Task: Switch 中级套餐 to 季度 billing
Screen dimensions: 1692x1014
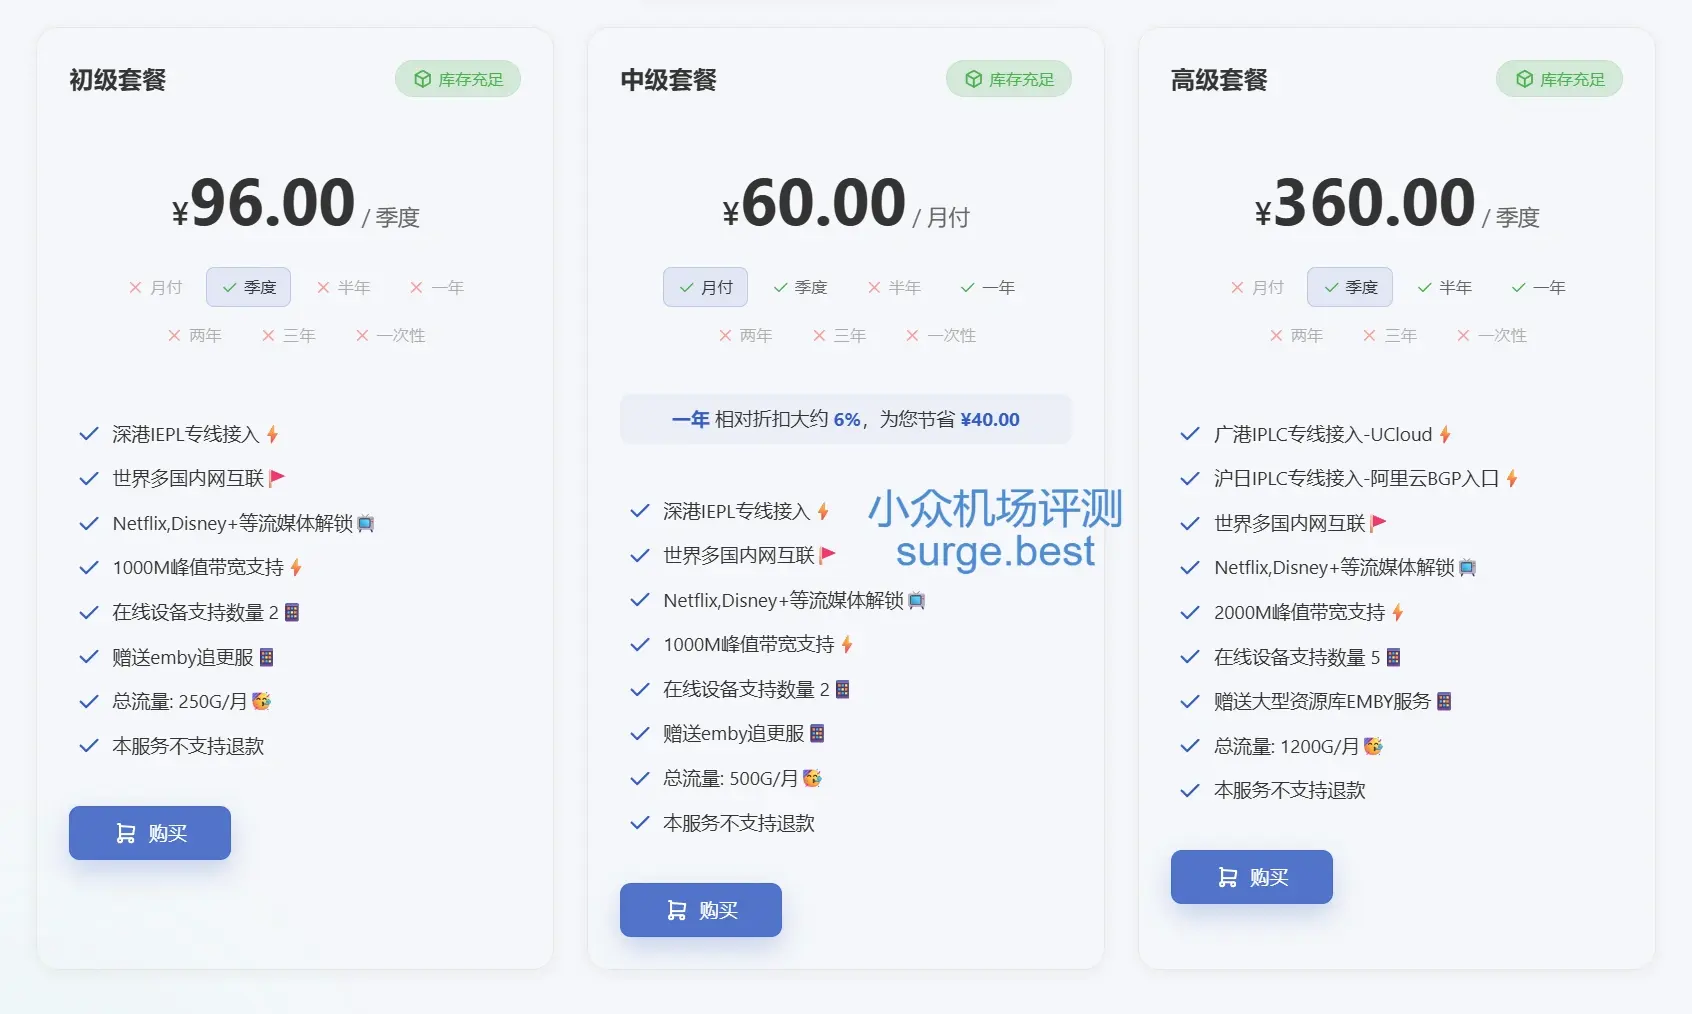Action: 801,287
